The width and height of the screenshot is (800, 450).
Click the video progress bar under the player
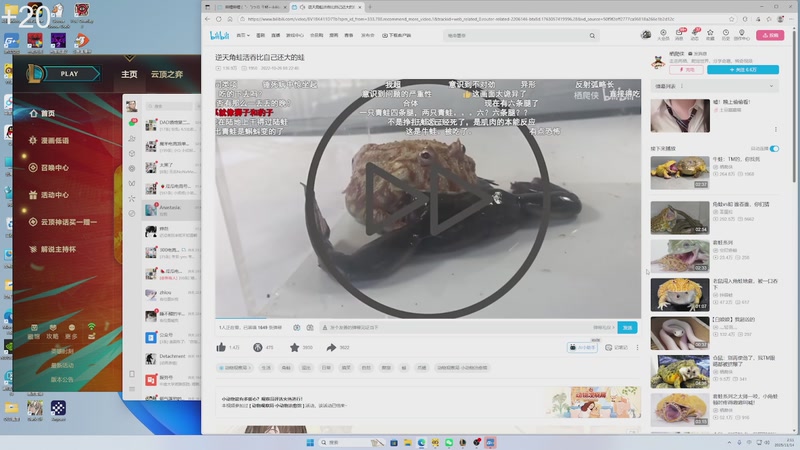coord(428,318)
